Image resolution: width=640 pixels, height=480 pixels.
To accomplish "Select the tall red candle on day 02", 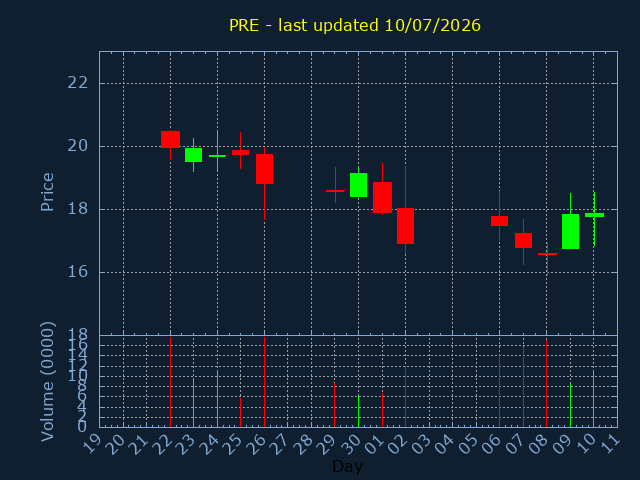I will (x=405, y=226).
